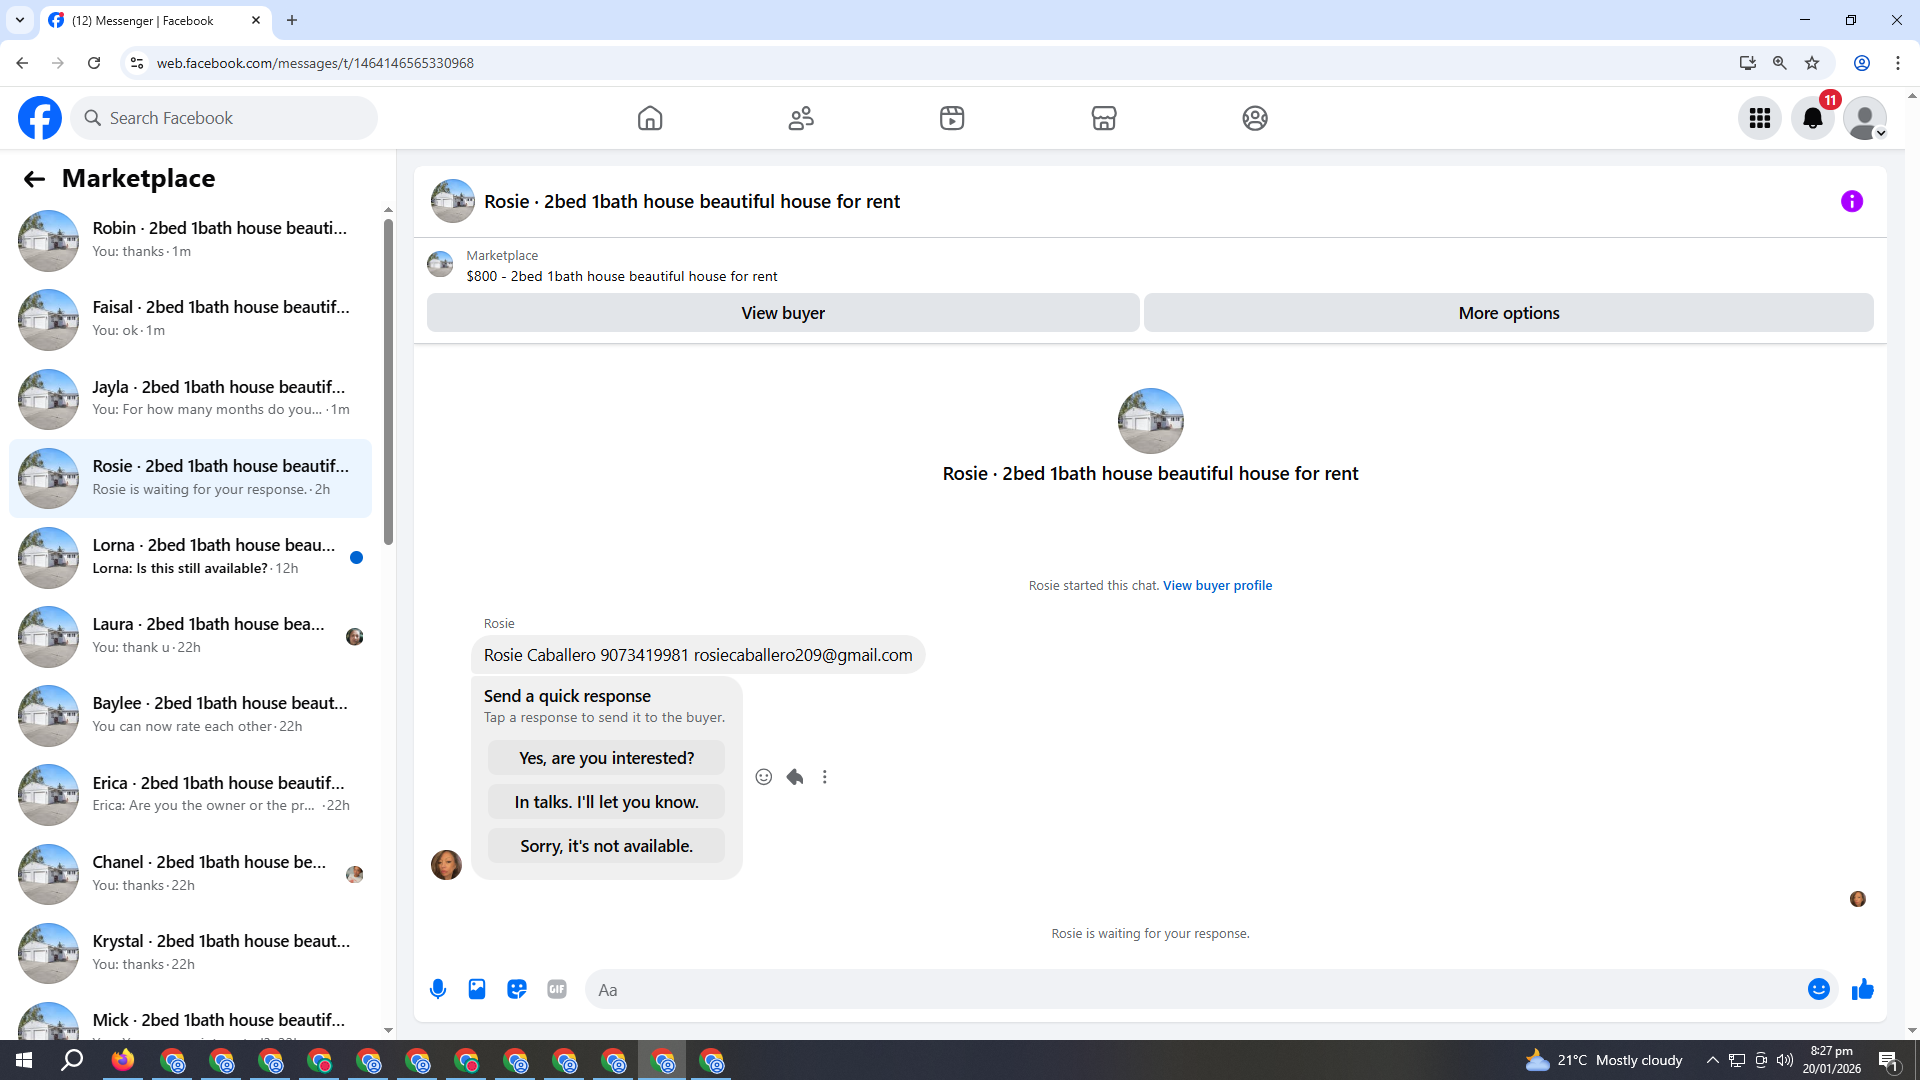The width and height of the screenshot is (1920, 1080).
Task: Open Erica's conversation in chat list
Action: pyautogui.click(x=190, y=794)
